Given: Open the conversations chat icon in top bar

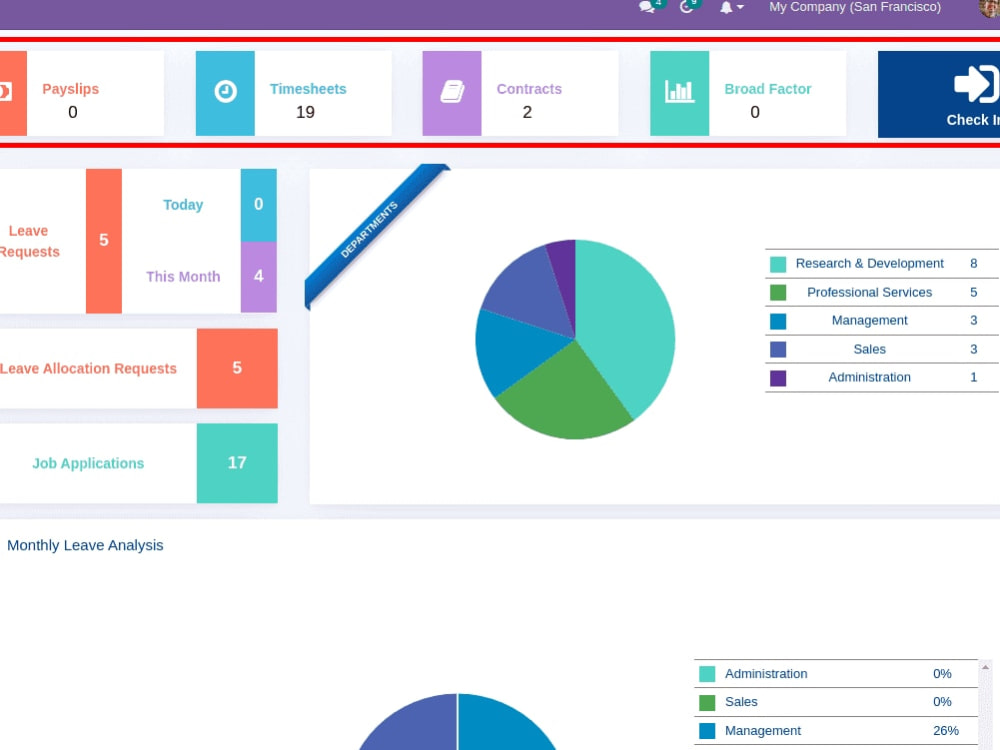Looking at the screenshot, I should [x=647, y=7].
